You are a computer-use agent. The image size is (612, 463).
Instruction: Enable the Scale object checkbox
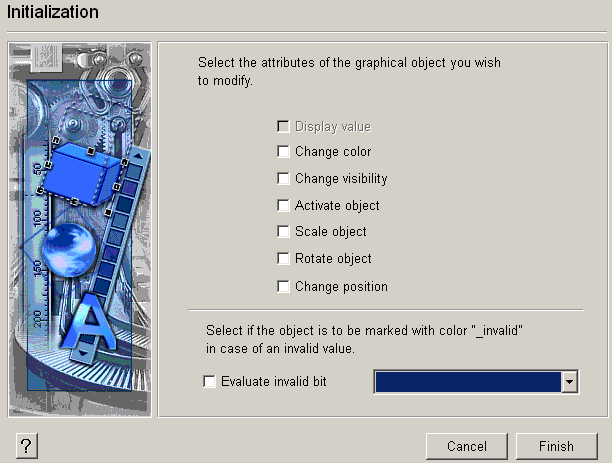(284, 232)
